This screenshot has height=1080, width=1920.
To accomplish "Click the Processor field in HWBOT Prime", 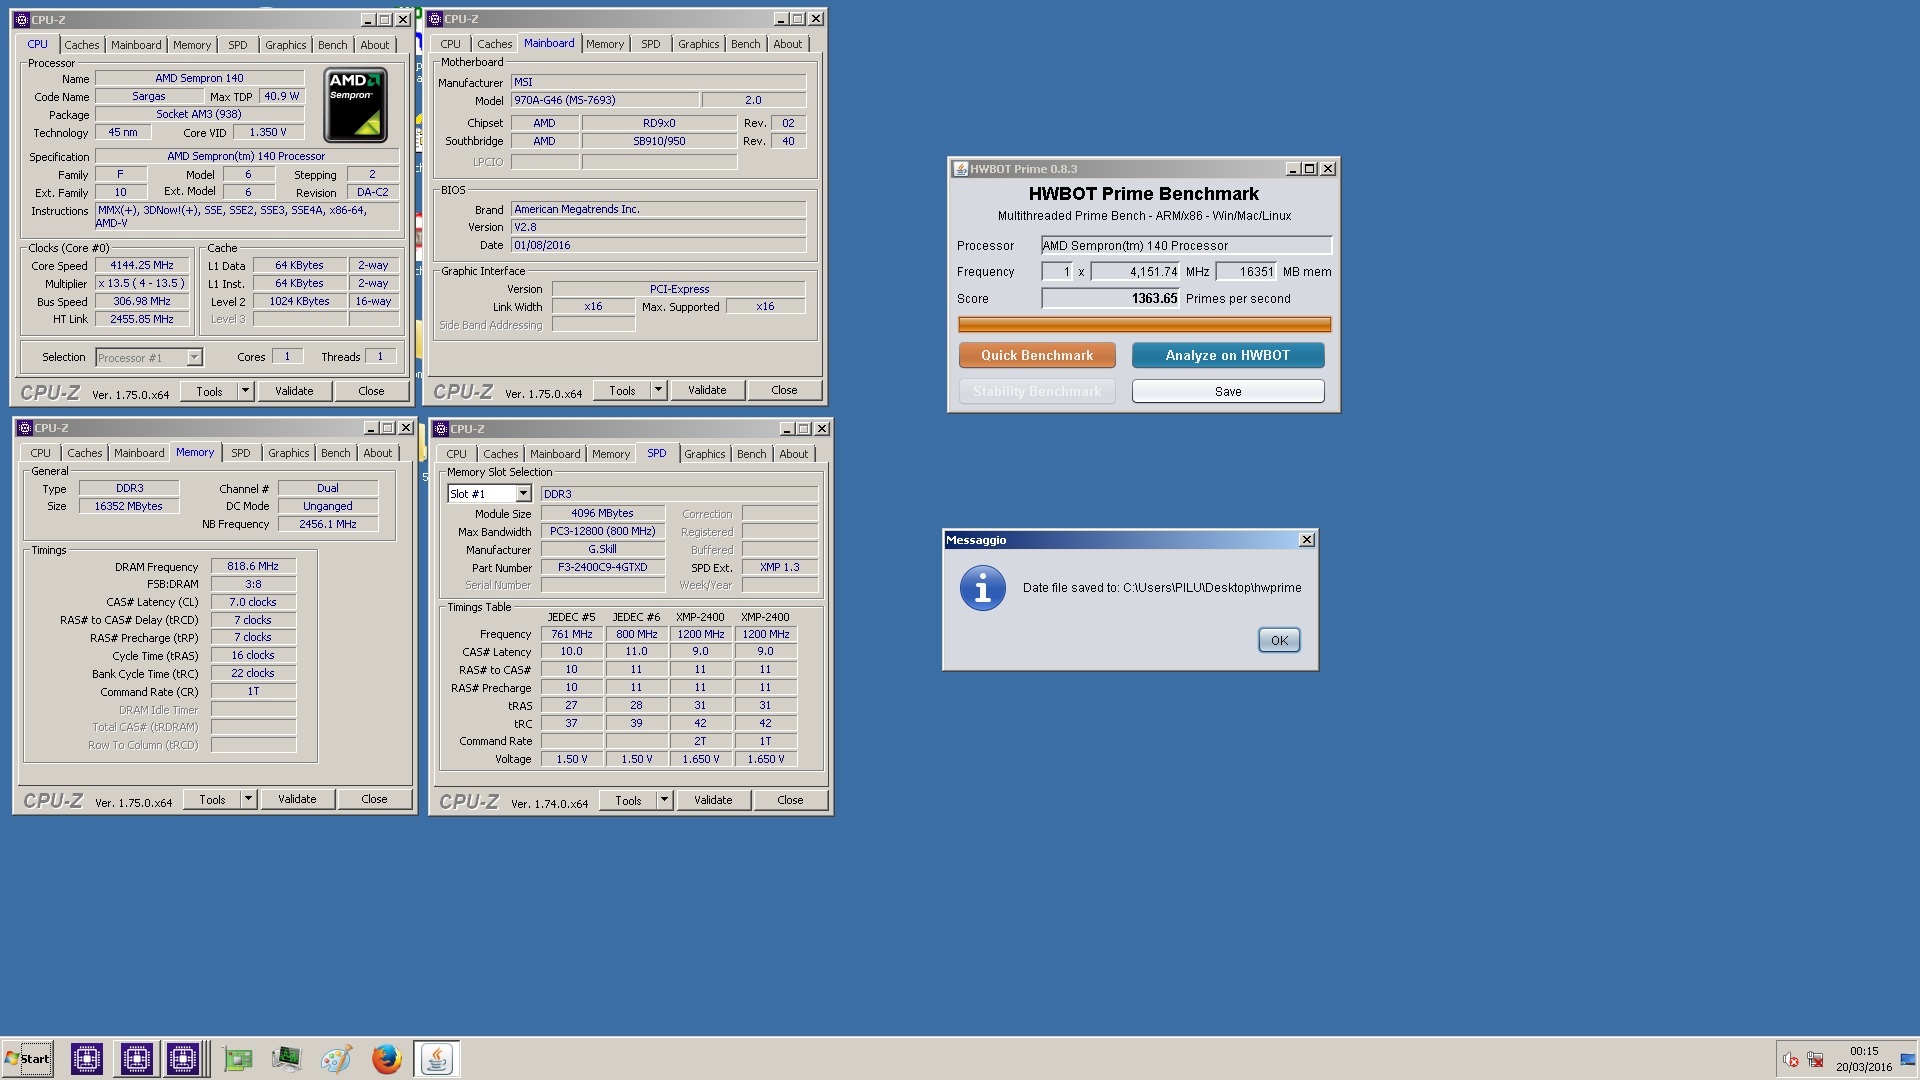I will pos(1186,246).
